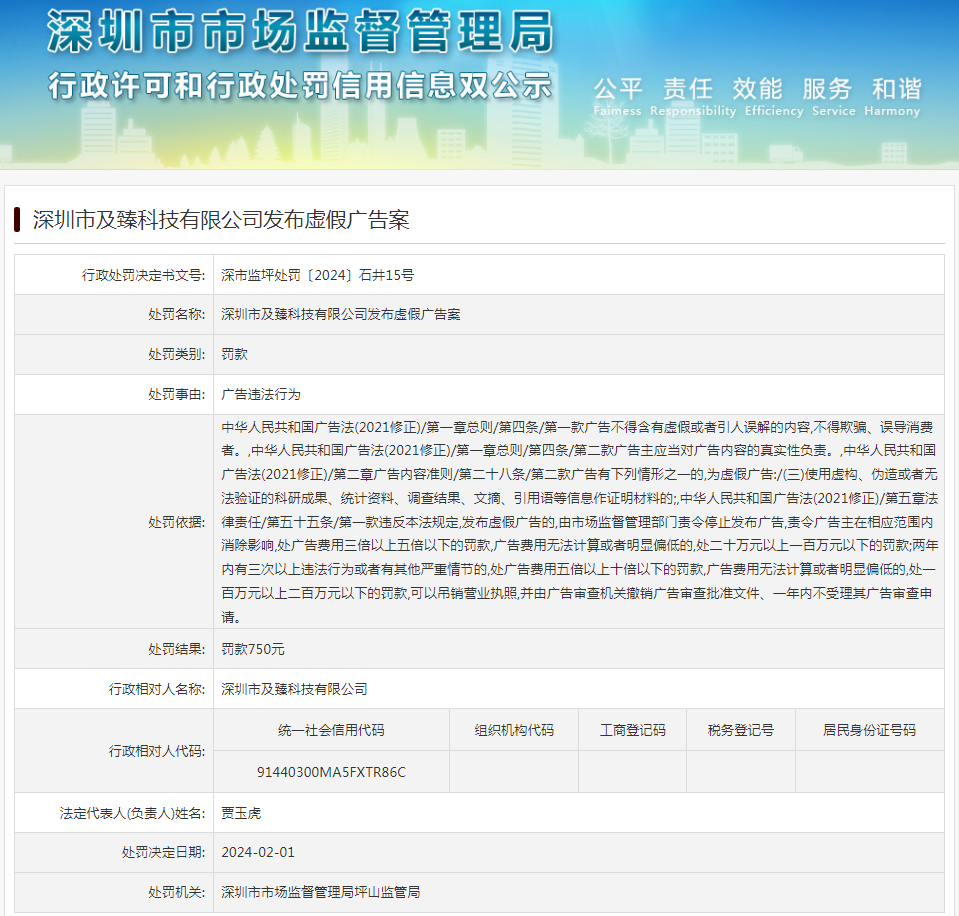Click the 深圳市市场监督管理局坪山监管局 authority value
The image size is (959, 916).
(x=320, y=892)
